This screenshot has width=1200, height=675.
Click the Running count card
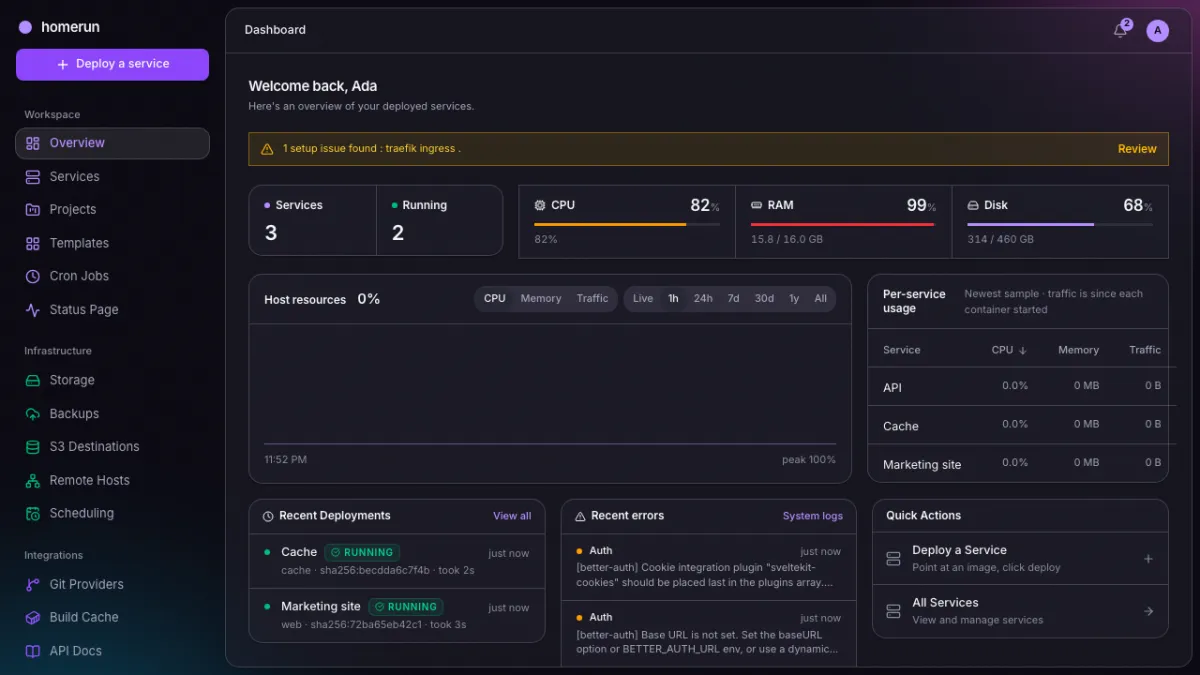coord(439,220)
